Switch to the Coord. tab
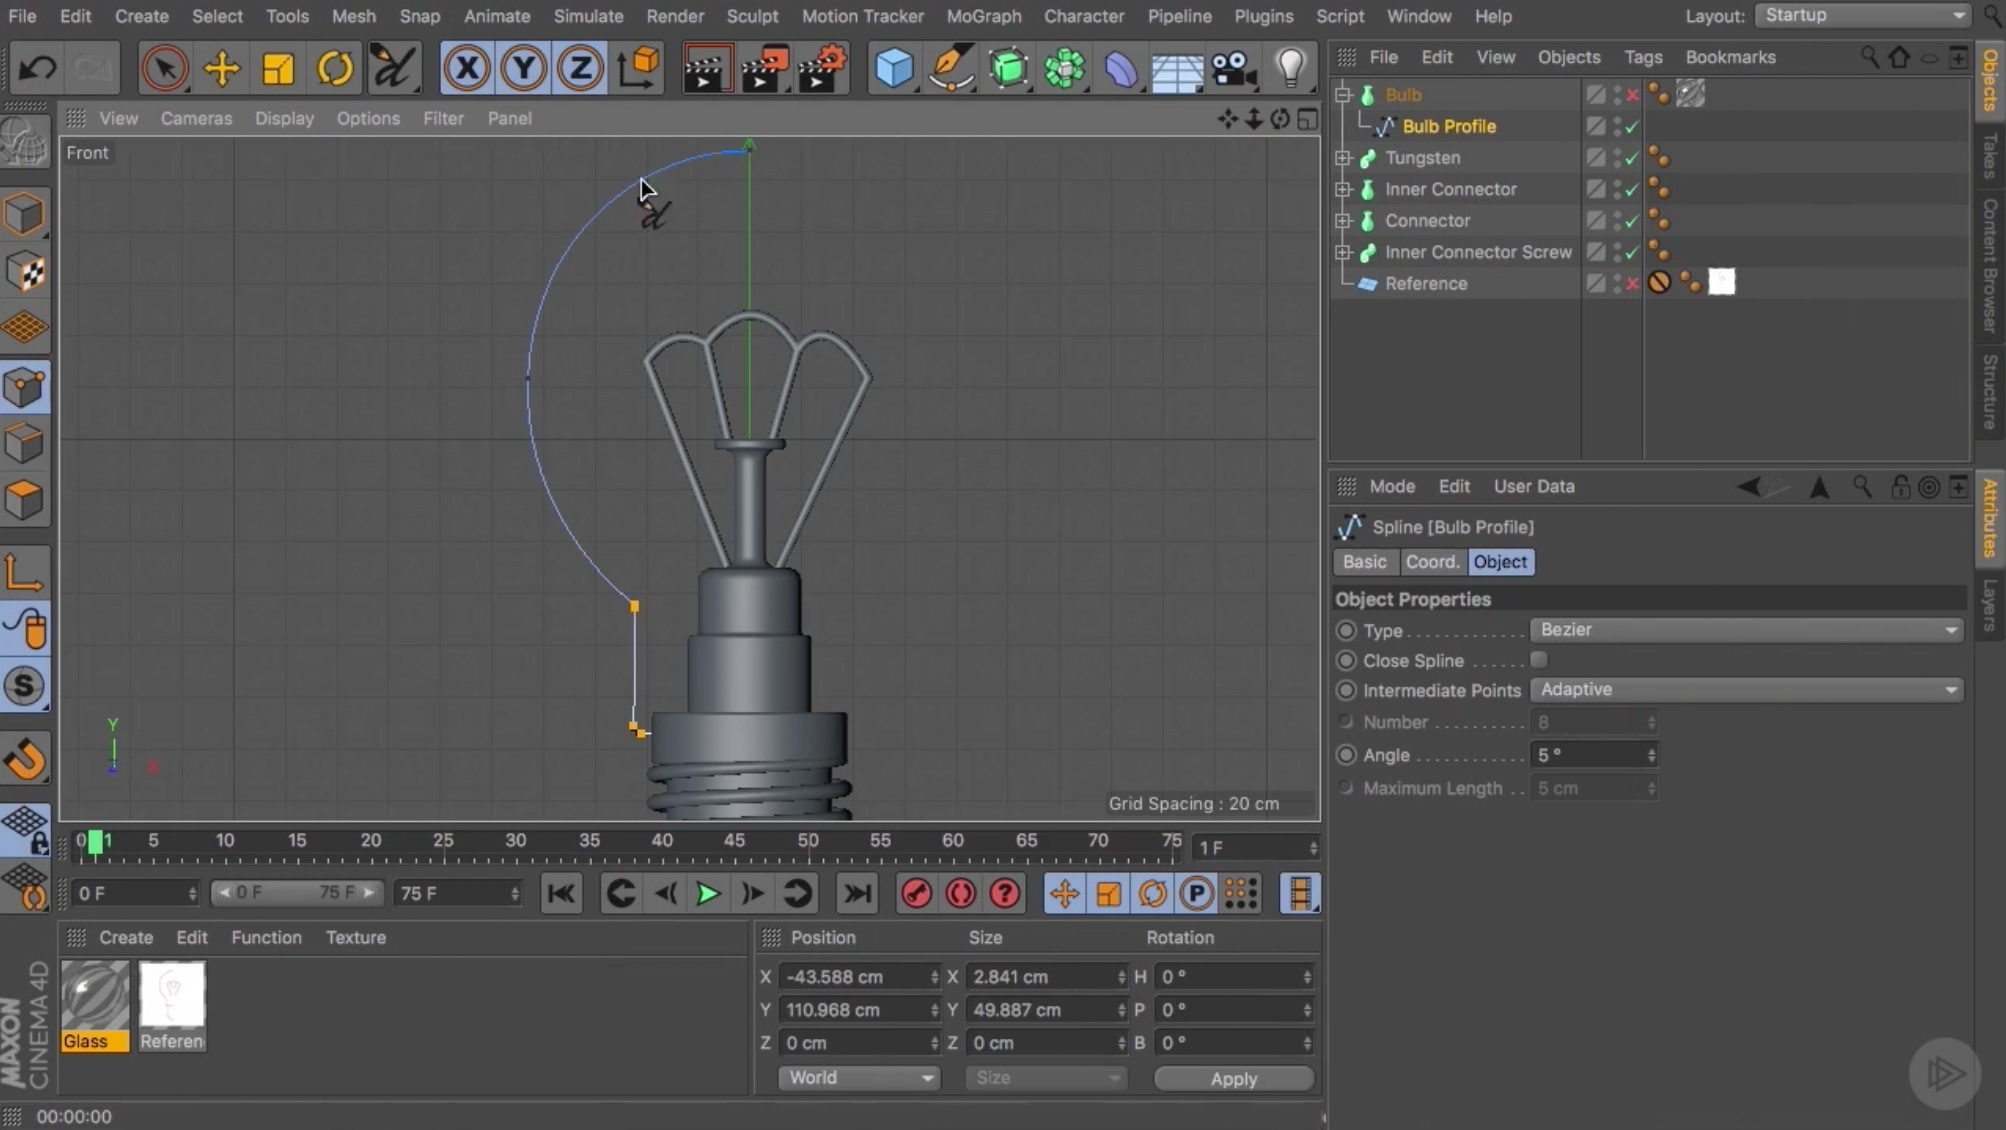 (x=1431, y=561)
